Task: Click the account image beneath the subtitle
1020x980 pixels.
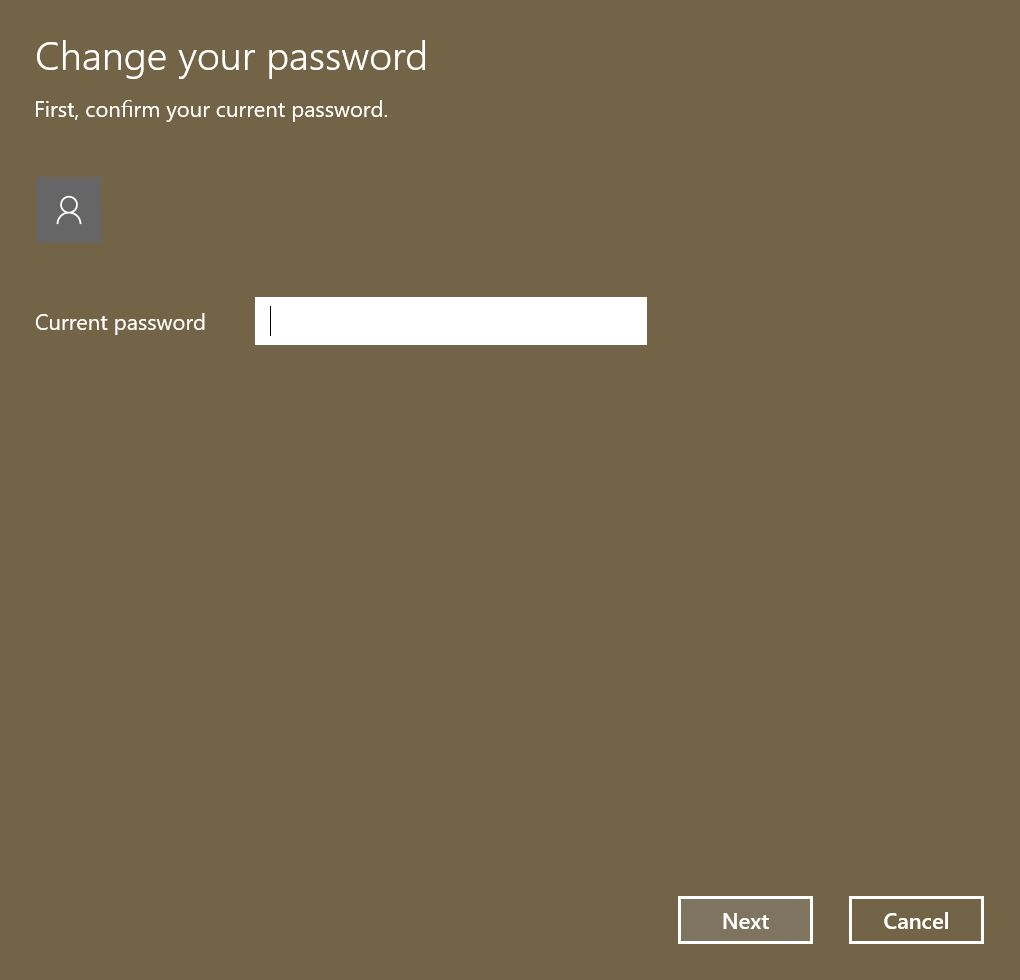Action: 69,210
